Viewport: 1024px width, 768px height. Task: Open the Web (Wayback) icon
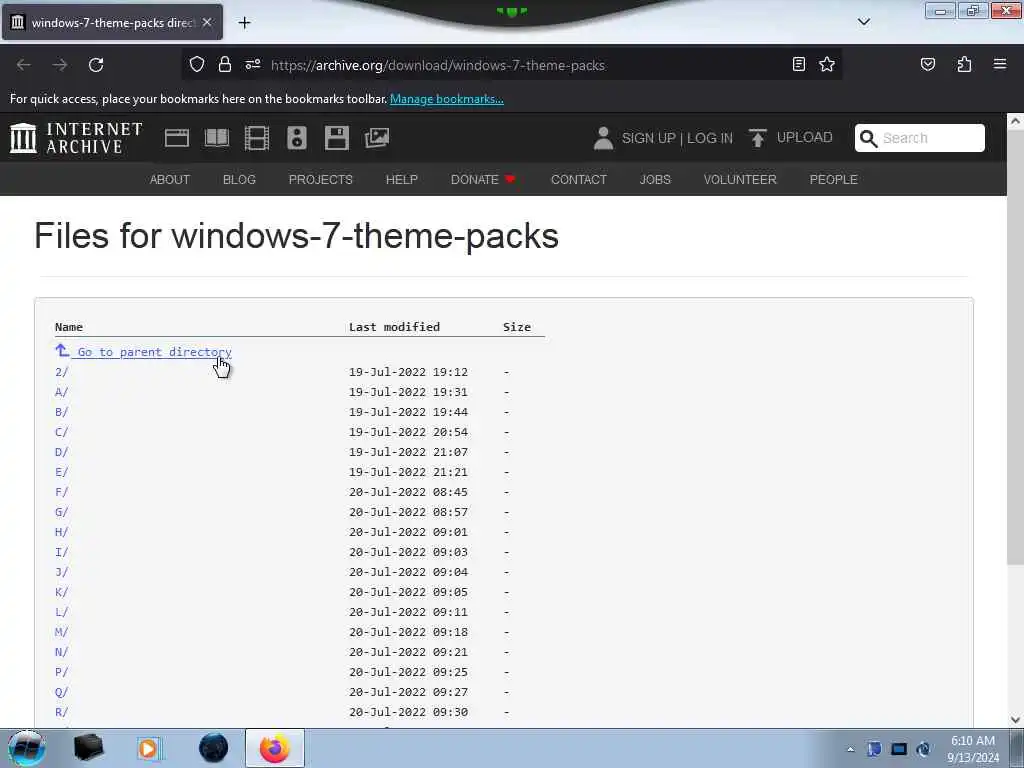176,138
